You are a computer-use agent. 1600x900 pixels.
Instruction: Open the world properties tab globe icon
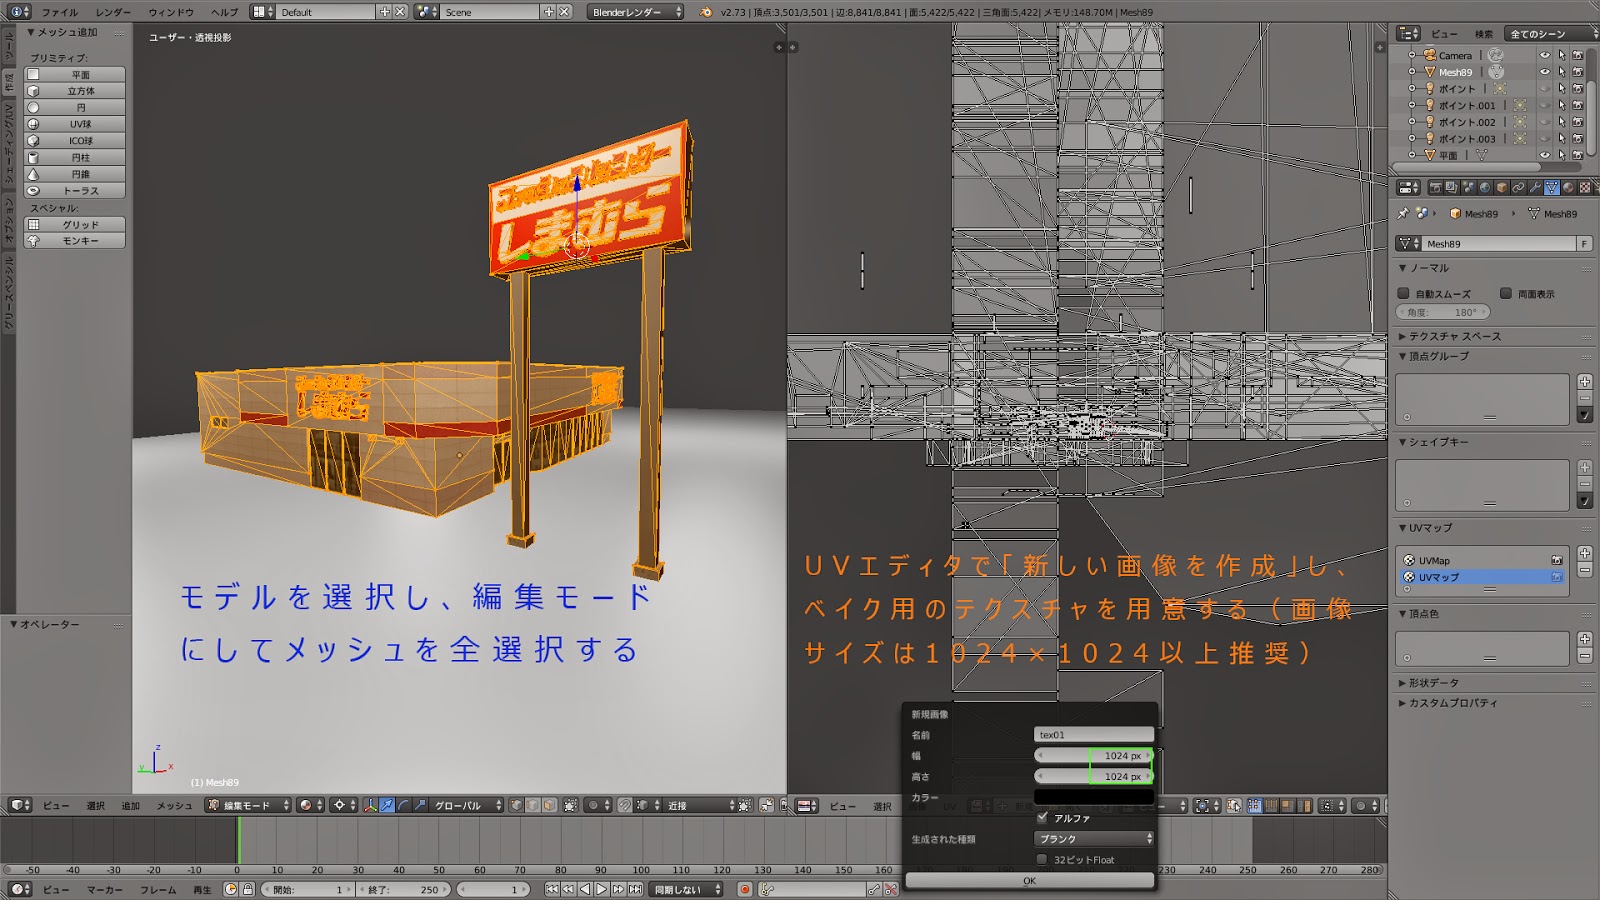(1485, 187)
